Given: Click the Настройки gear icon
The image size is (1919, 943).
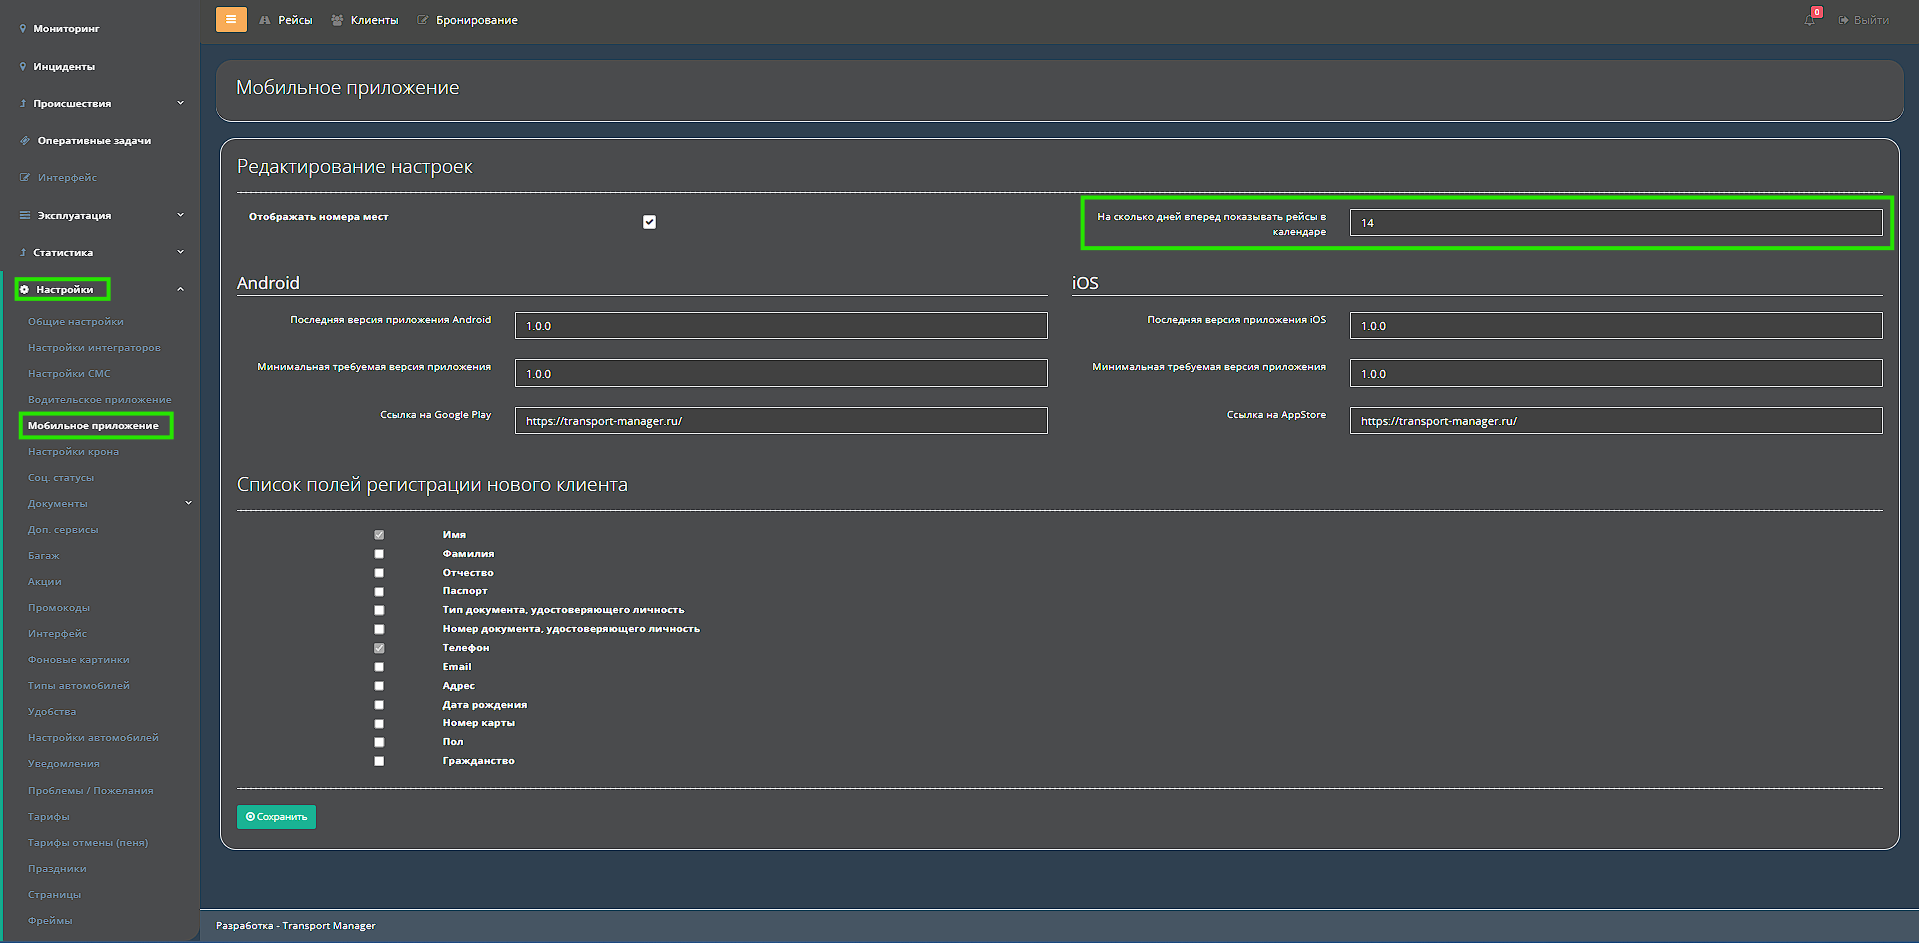Looking at the screenshot, I should [x=25, y=289].
